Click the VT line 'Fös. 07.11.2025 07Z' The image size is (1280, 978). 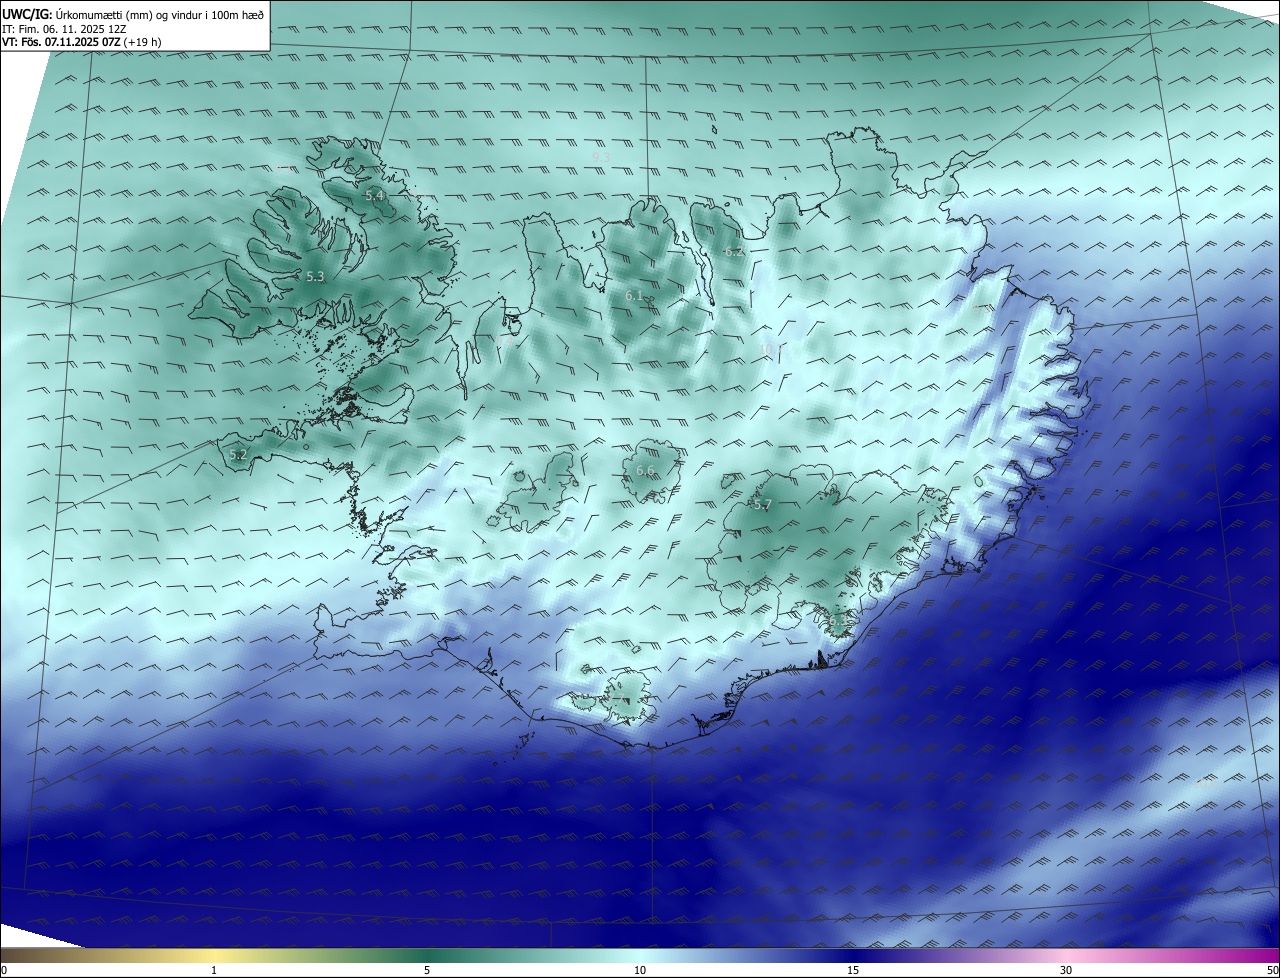coord(81,42)
